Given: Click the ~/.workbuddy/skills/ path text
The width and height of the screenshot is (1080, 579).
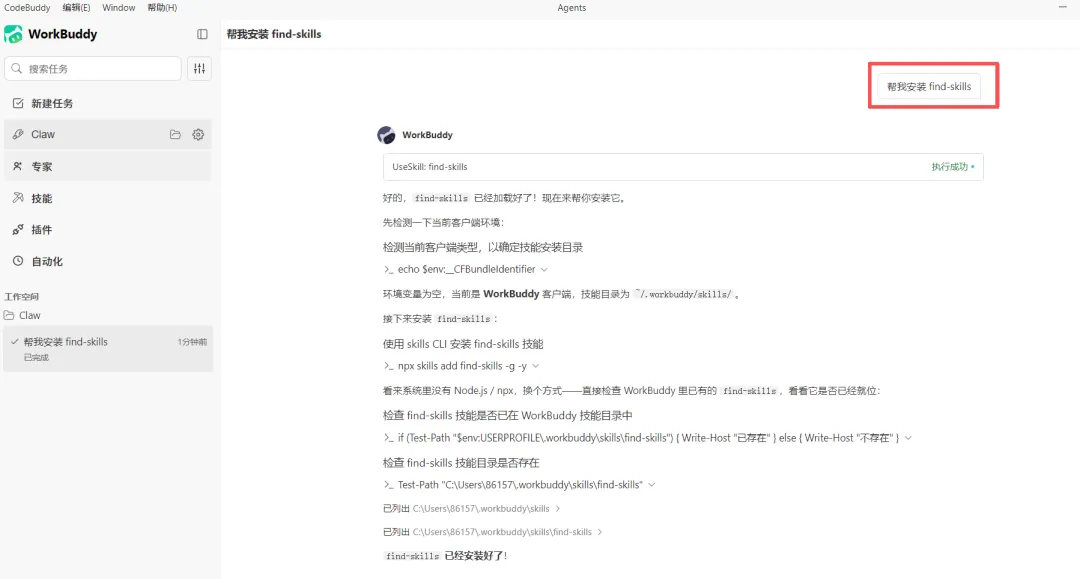Looking at the screenshot, I should 683,294.
